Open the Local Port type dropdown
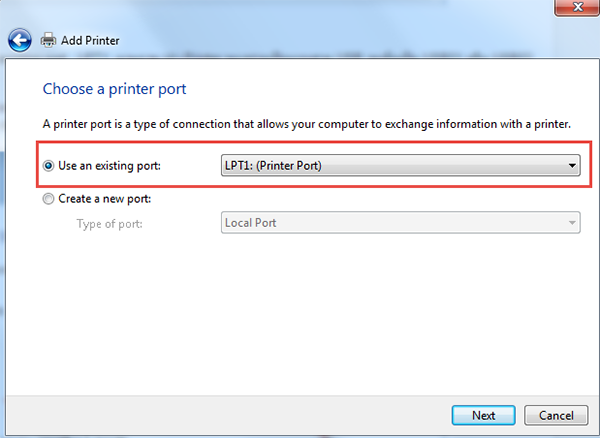The height and width of the screenshot is (438, 600). click(401, 223)
